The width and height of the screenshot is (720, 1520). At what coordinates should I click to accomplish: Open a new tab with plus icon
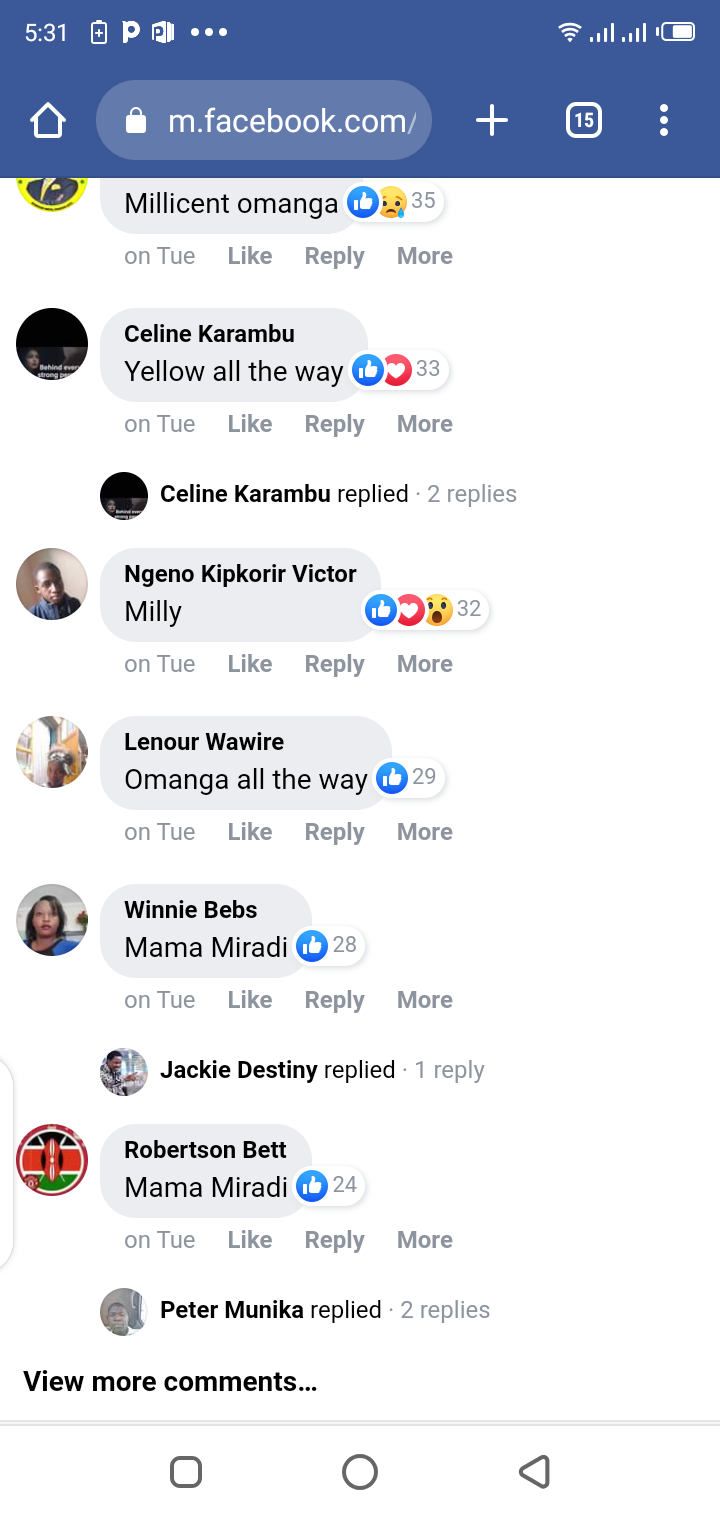[491, 121]
